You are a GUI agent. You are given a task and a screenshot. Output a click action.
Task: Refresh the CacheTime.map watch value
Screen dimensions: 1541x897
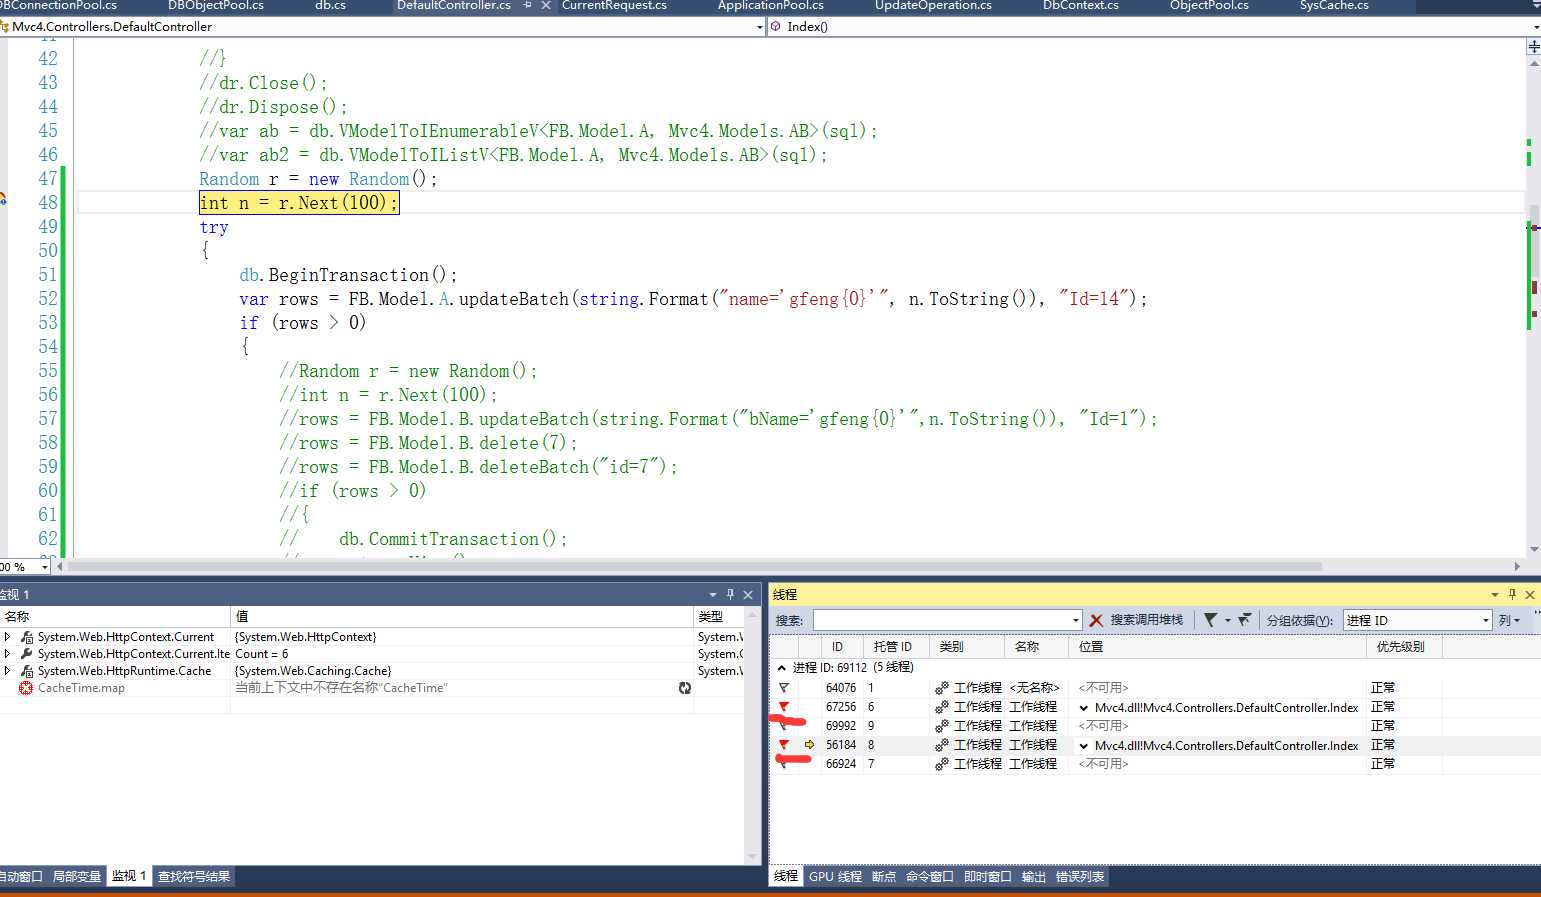pos(685,688)
